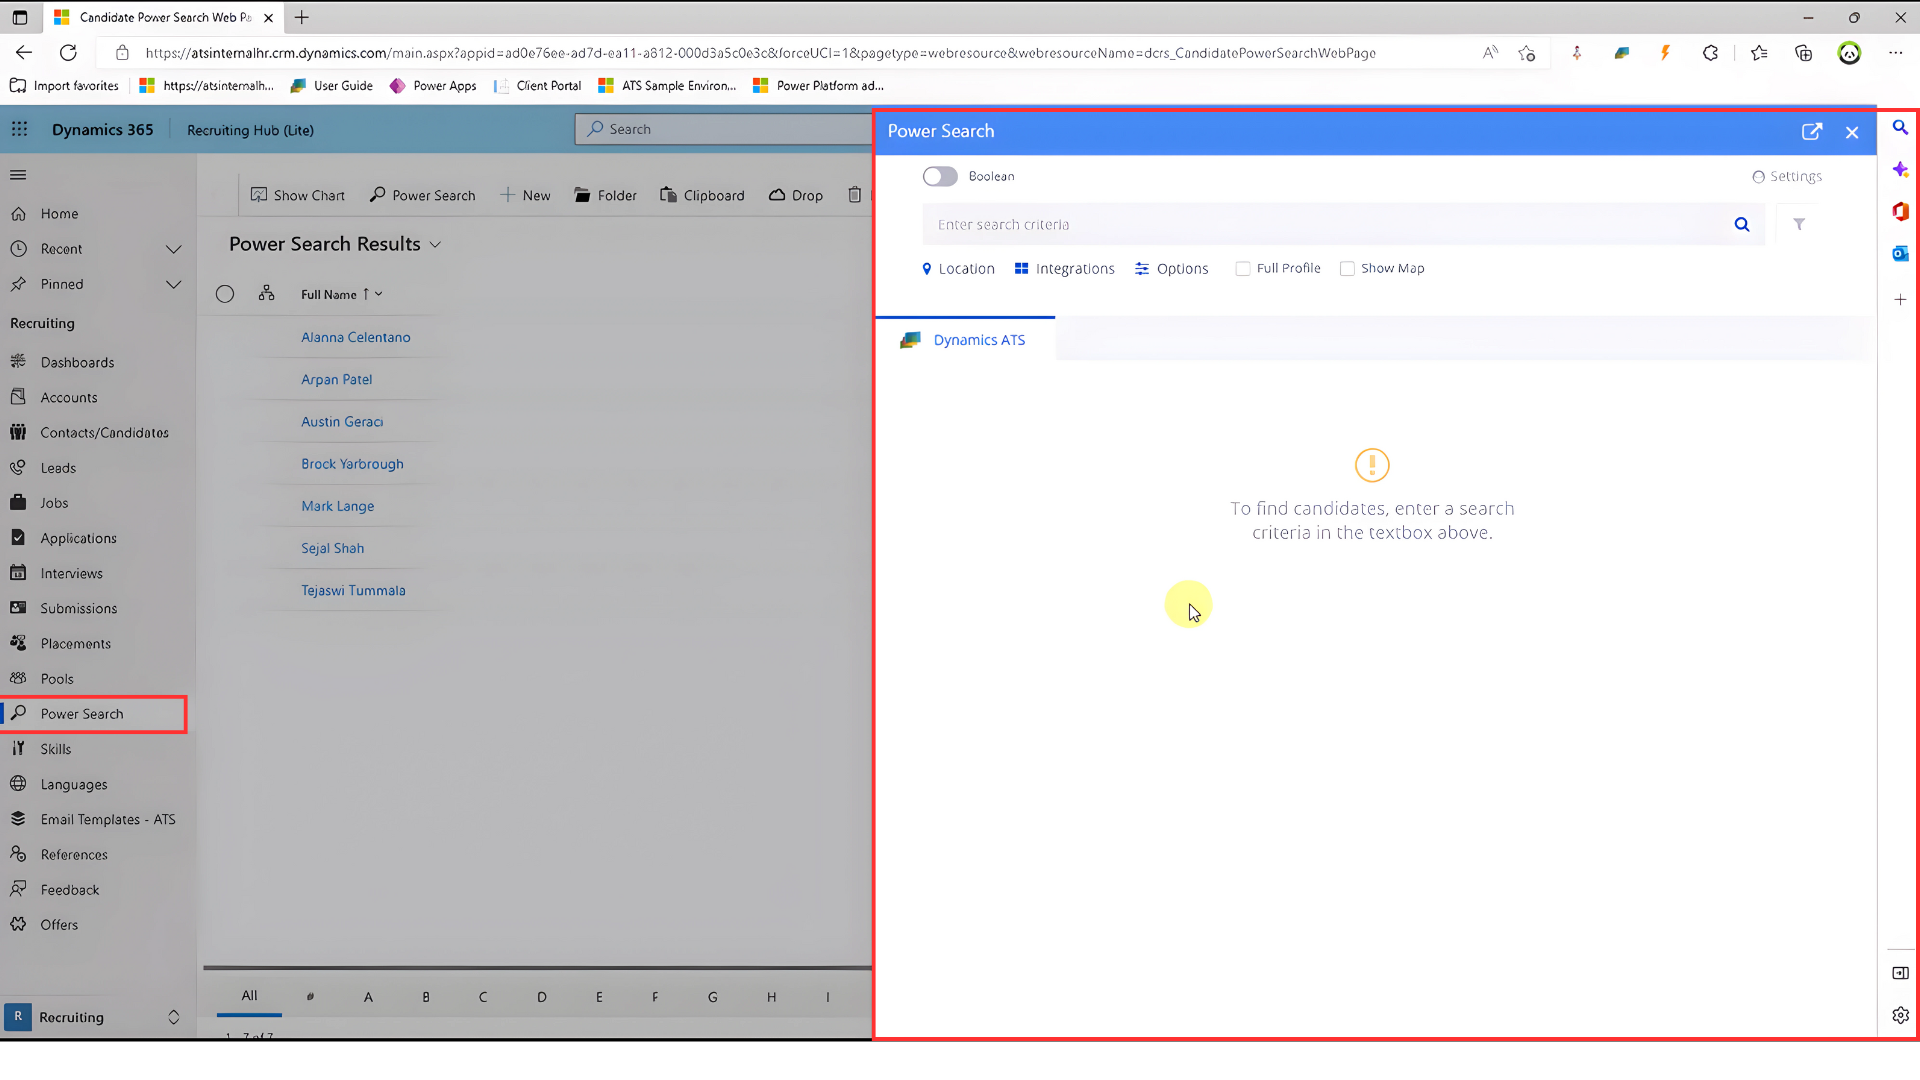The height and width of the screenshot is (1080, 1920).
Task: Click the Email Templates - ATS icon
Action: pyautogui.click(x=18, y=819)
